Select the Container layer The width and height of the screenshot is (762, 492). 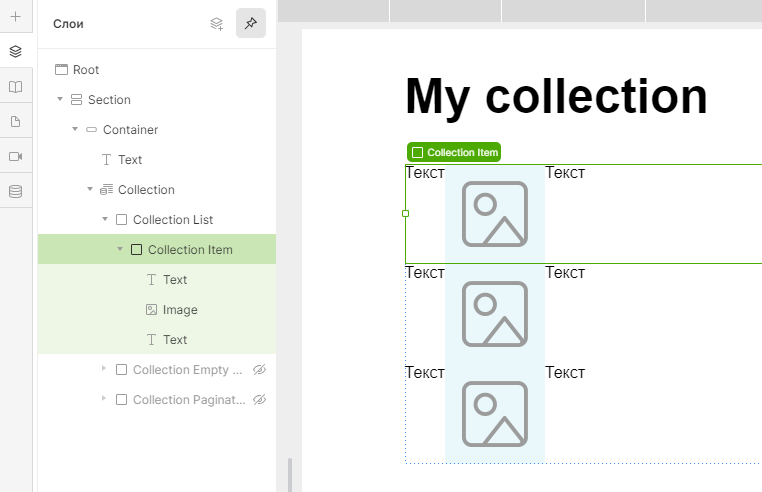pos(157,130)
